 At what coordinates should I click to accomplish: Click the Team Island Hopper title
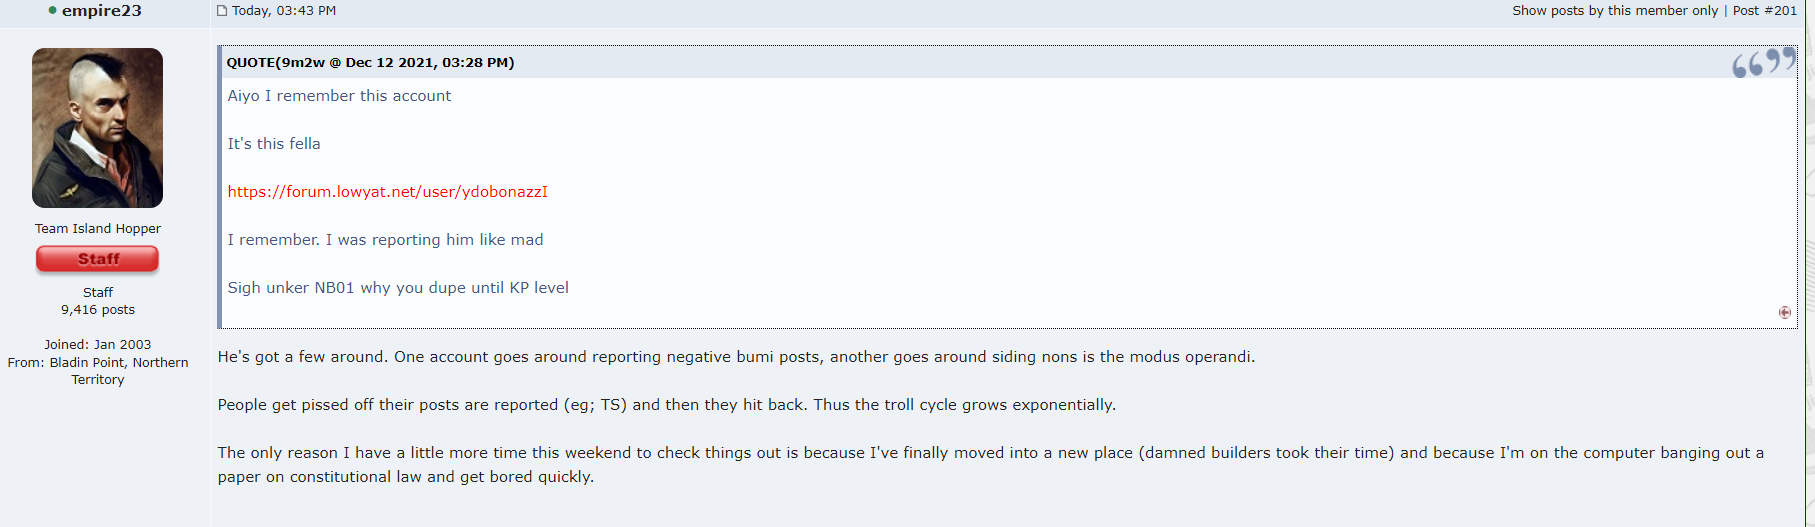pos(98,229)
